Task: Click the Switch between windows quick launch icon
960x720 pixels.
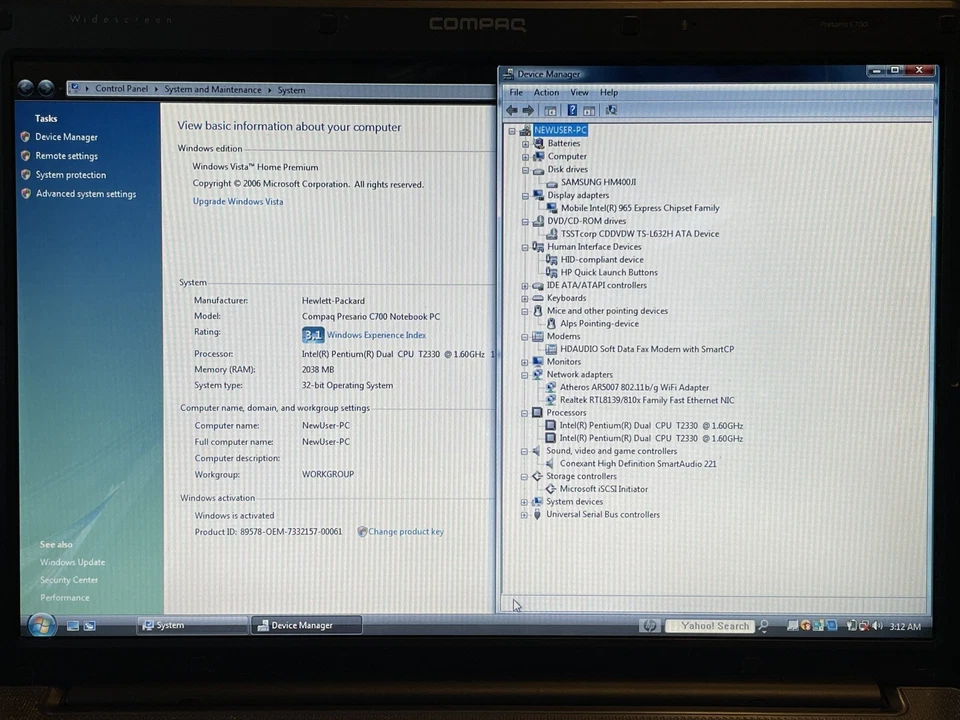Action: (89, 626)
